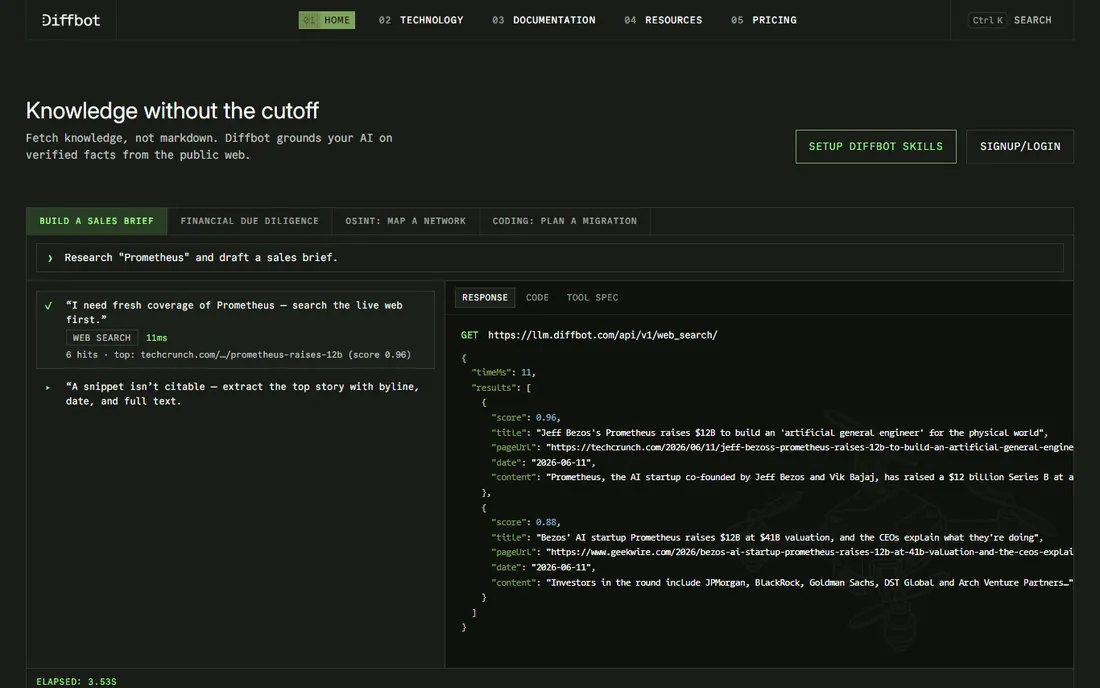
Task: Open the Home nav item
Action: point(327,20)
